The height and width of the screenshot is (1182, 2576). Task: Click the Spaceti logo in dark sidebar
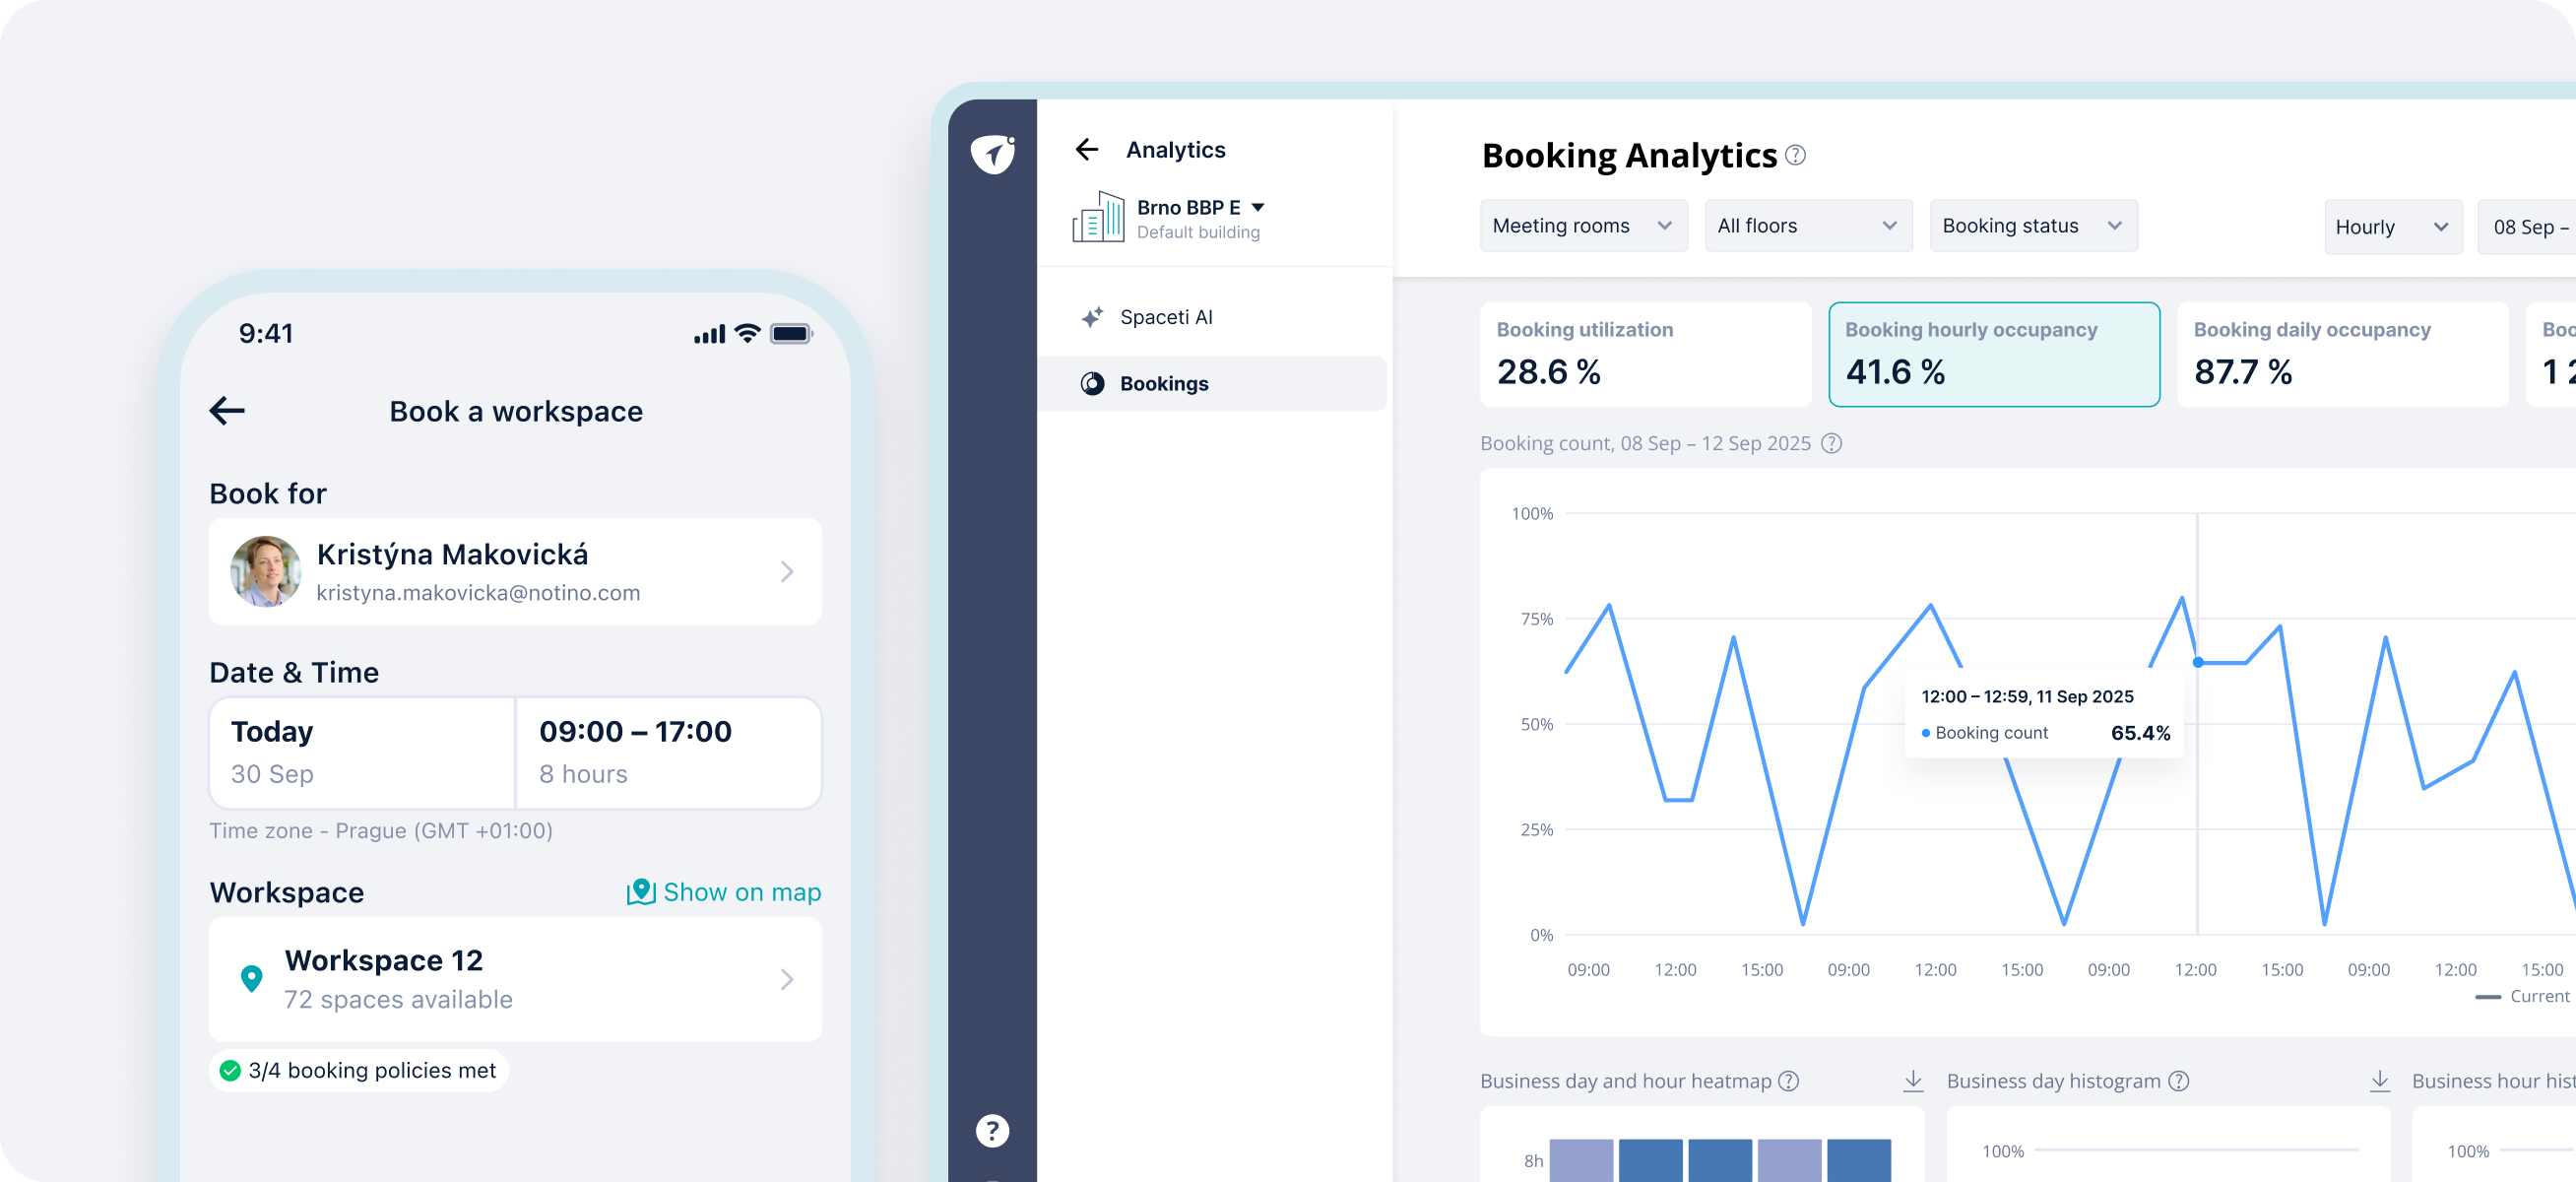pos(992,153)
